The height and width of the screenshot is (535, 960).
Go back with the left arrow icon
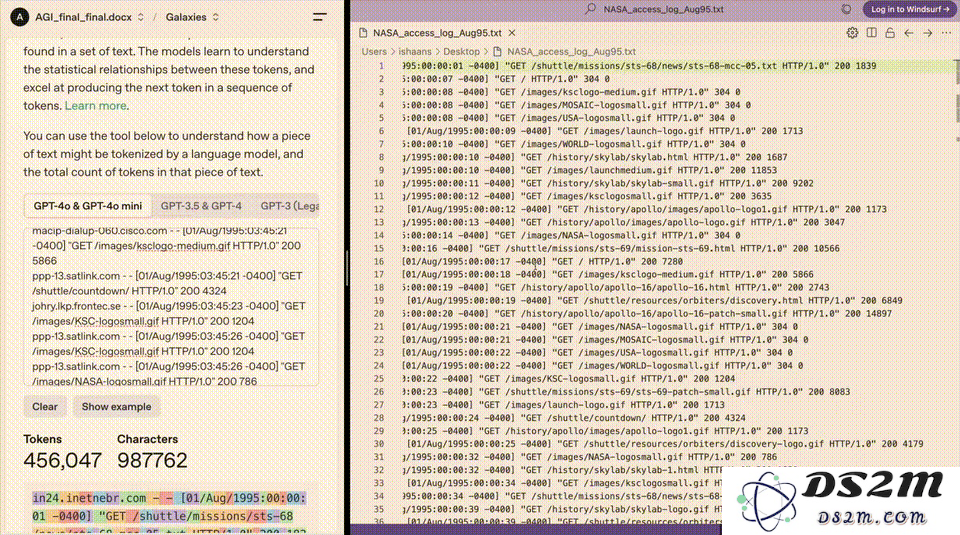(x=909, y=33)
